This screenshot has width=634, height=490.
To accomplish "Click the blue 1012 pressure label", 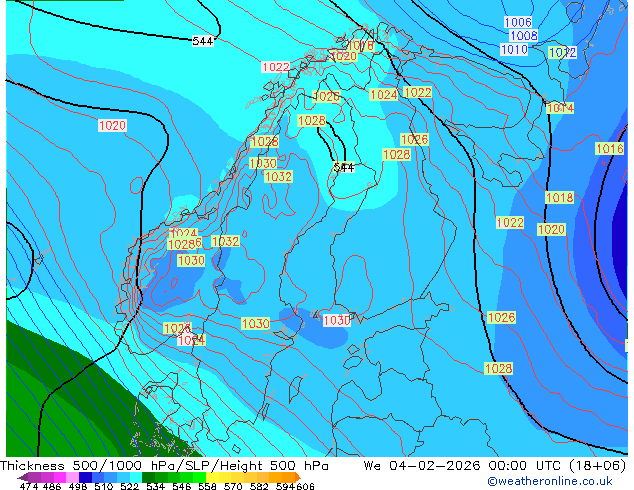I will click(x=562, y=52).
